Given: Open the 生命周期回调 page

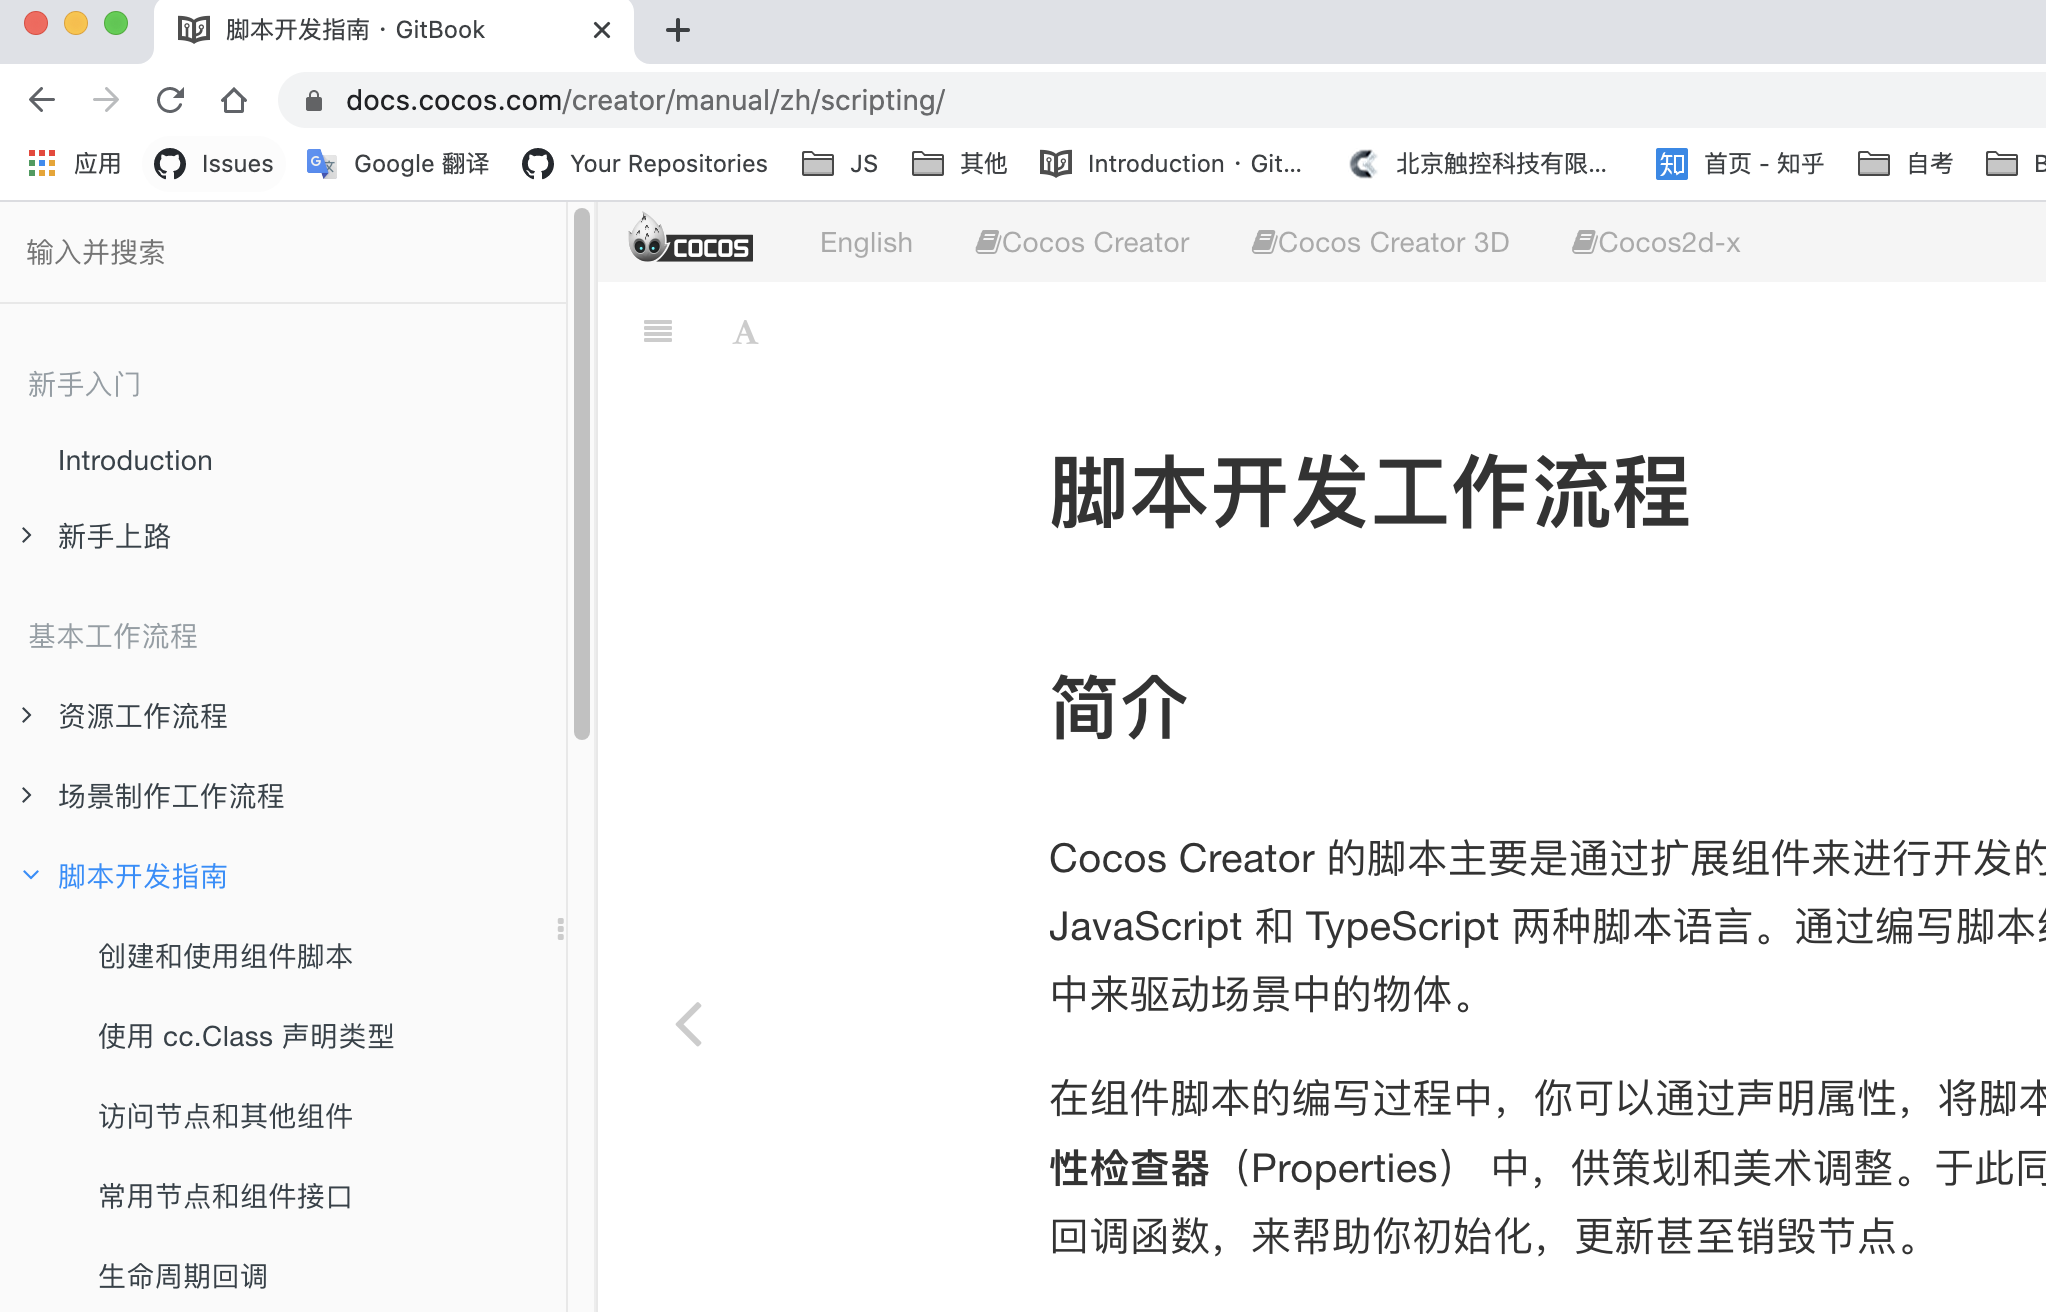Looking at the screenshot, I should (183, 1276).
